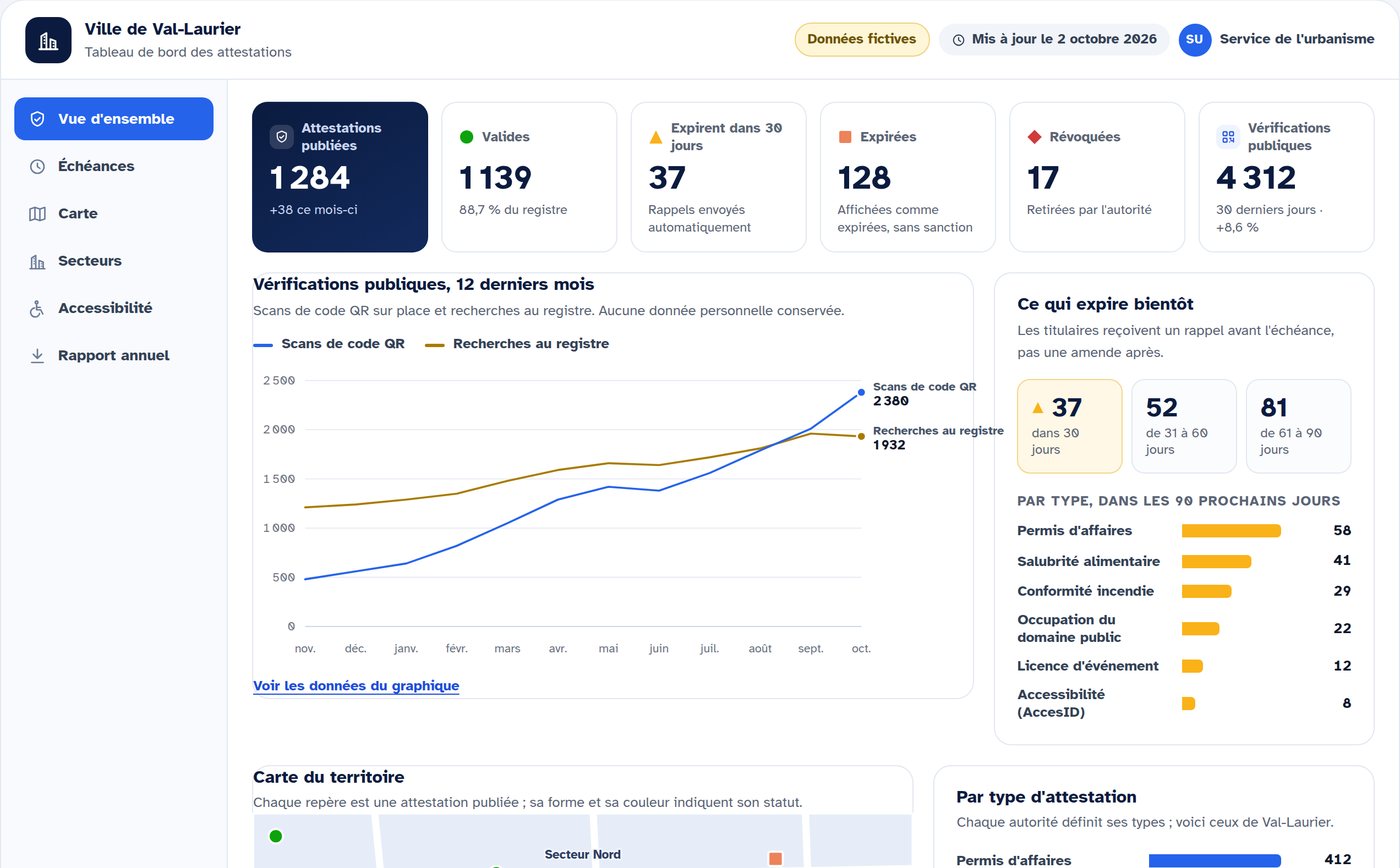Click the Carte du territoire heading
Screen dimensions: 1400x868
[329, 777]
